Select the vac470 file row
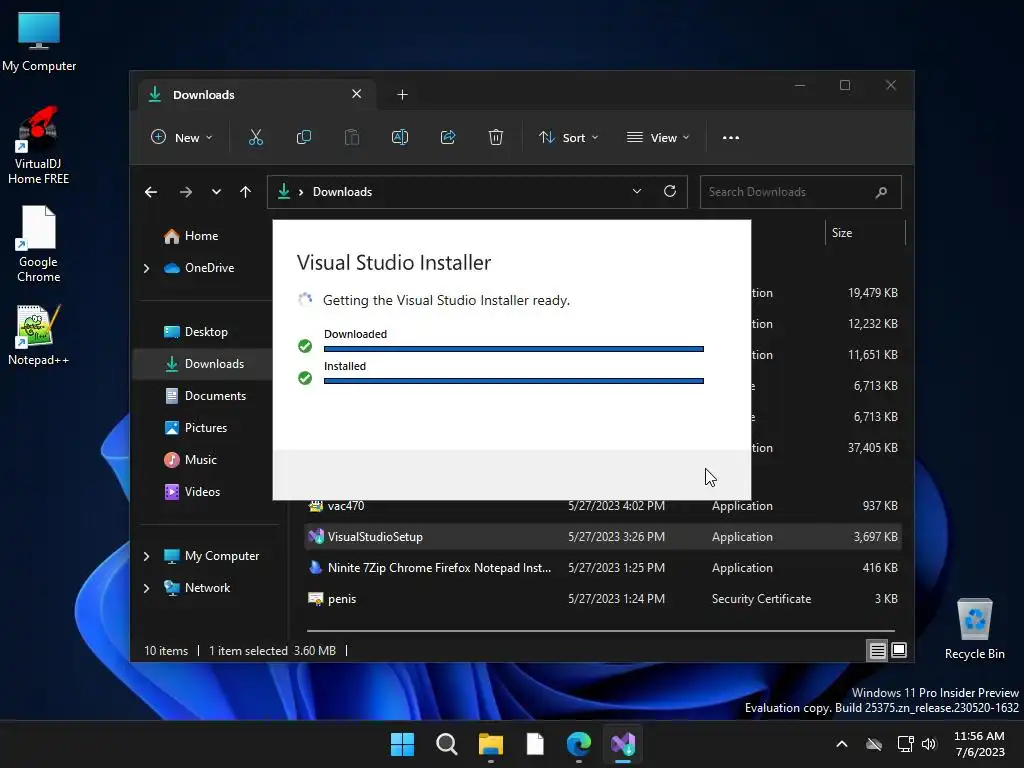Image resolution: width=1024 pixels, height=768 pixels. (x=603, y=506)
